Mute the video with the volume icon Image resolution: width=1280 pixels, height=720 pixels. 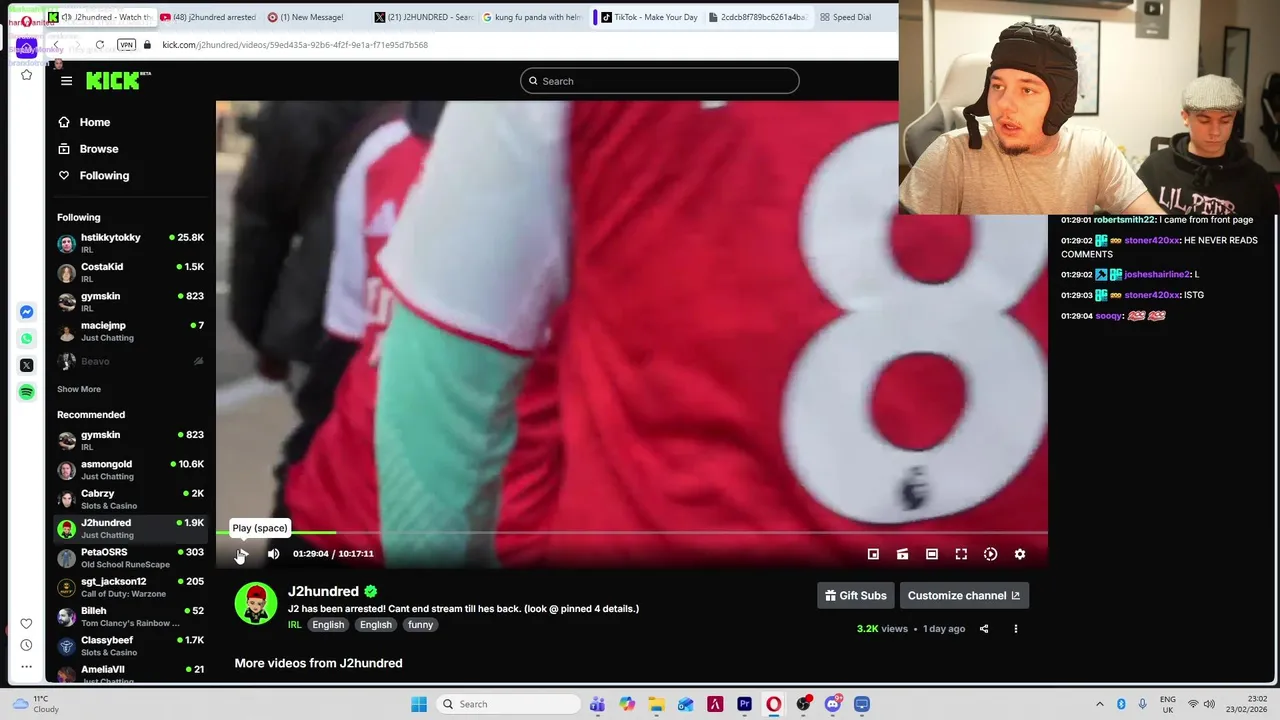273,554
